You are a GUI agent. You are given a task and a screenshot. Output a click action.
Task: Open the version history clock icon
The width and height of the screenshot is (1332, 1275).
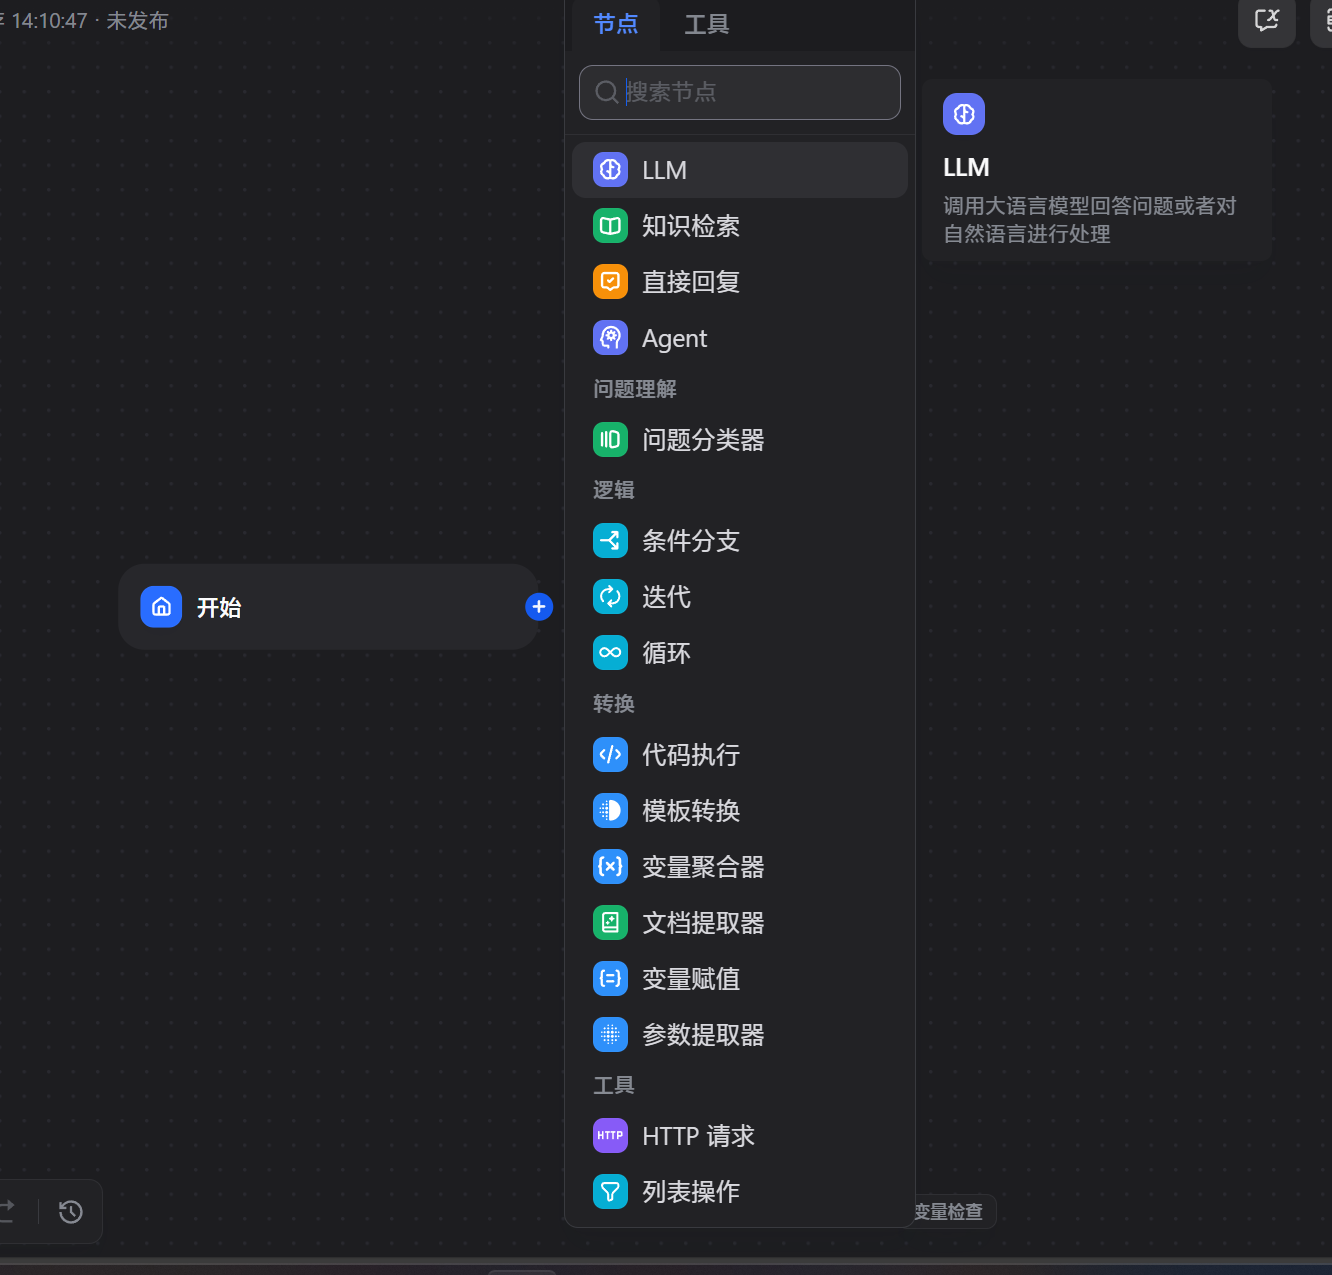coord(71,1212)
